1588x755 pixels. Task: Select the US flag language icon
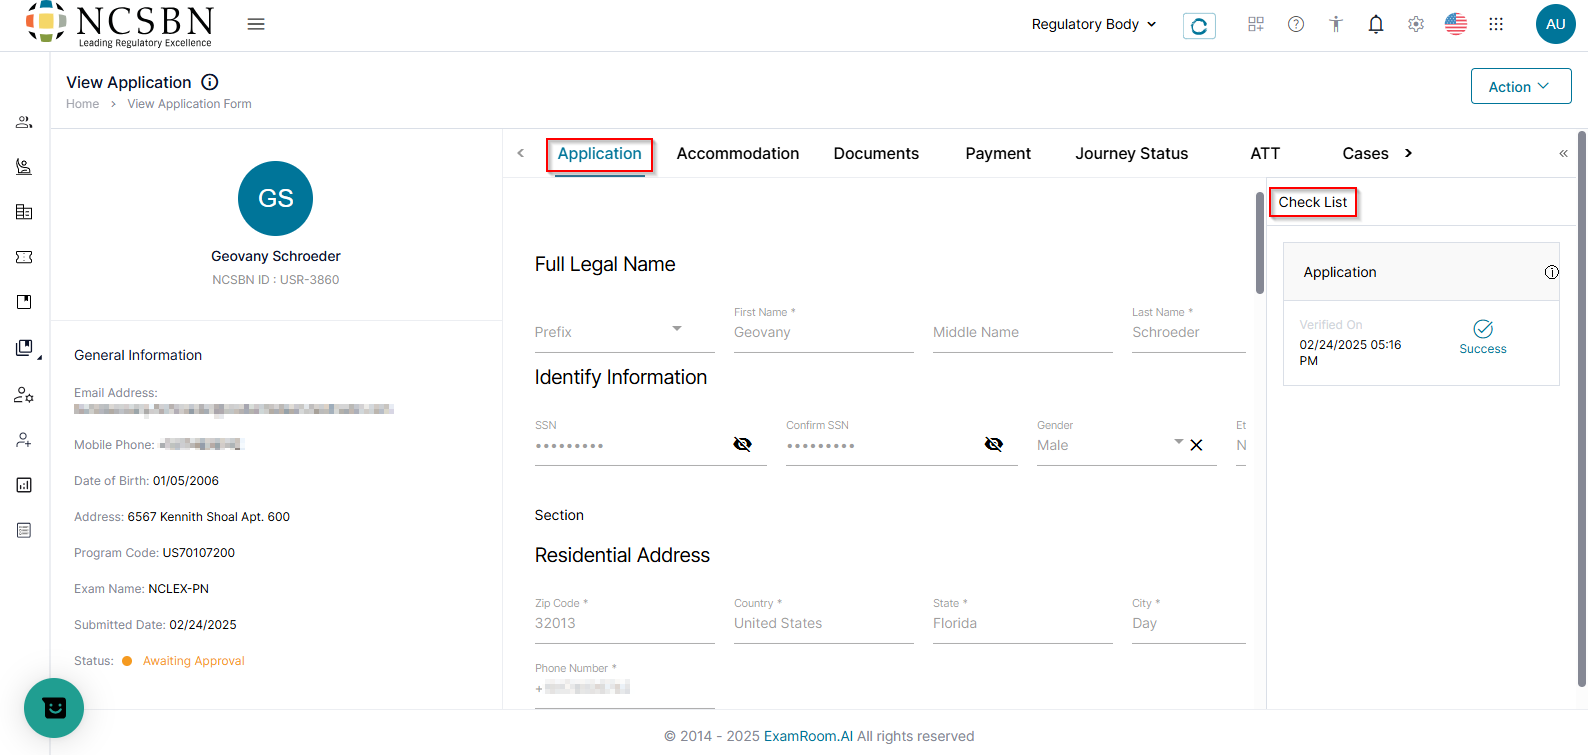(1456, 24)
